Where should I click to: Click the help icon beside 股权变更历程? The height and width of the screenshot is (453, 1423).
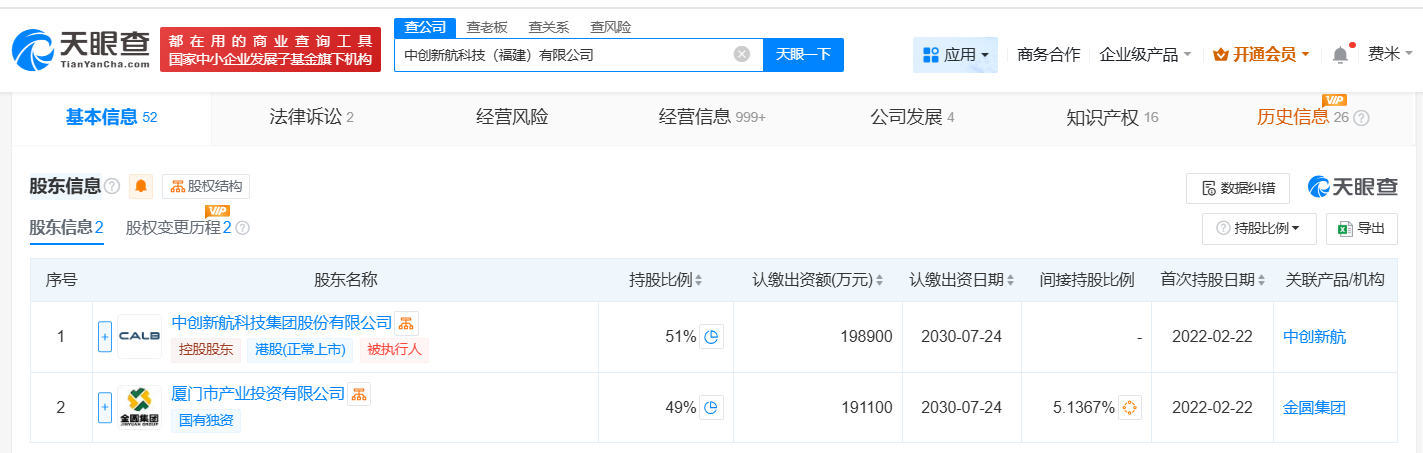[242, 228]
